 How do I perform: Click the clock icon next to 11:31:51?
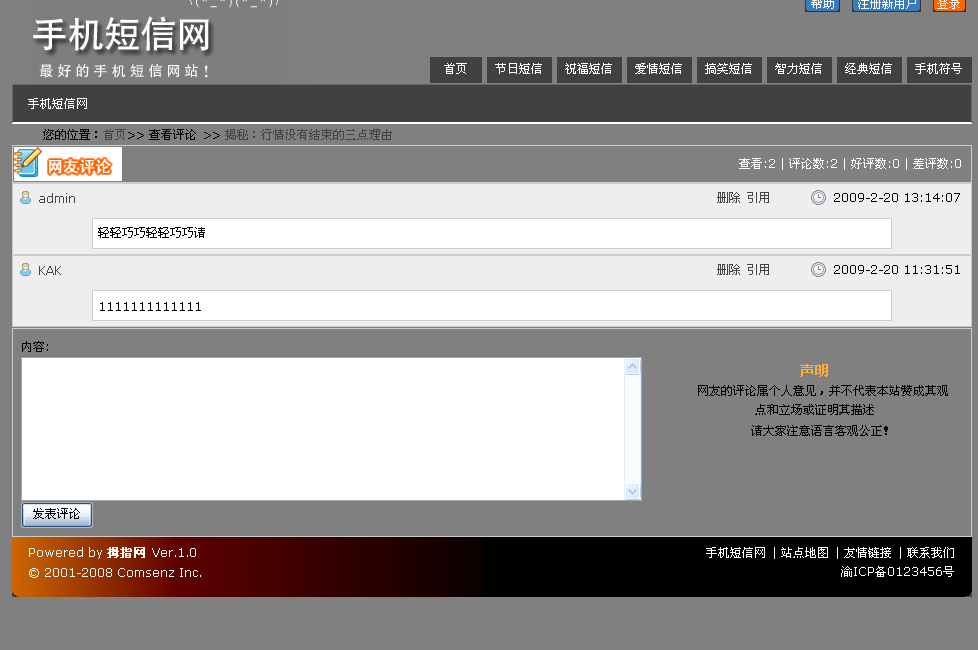point(818,269)
